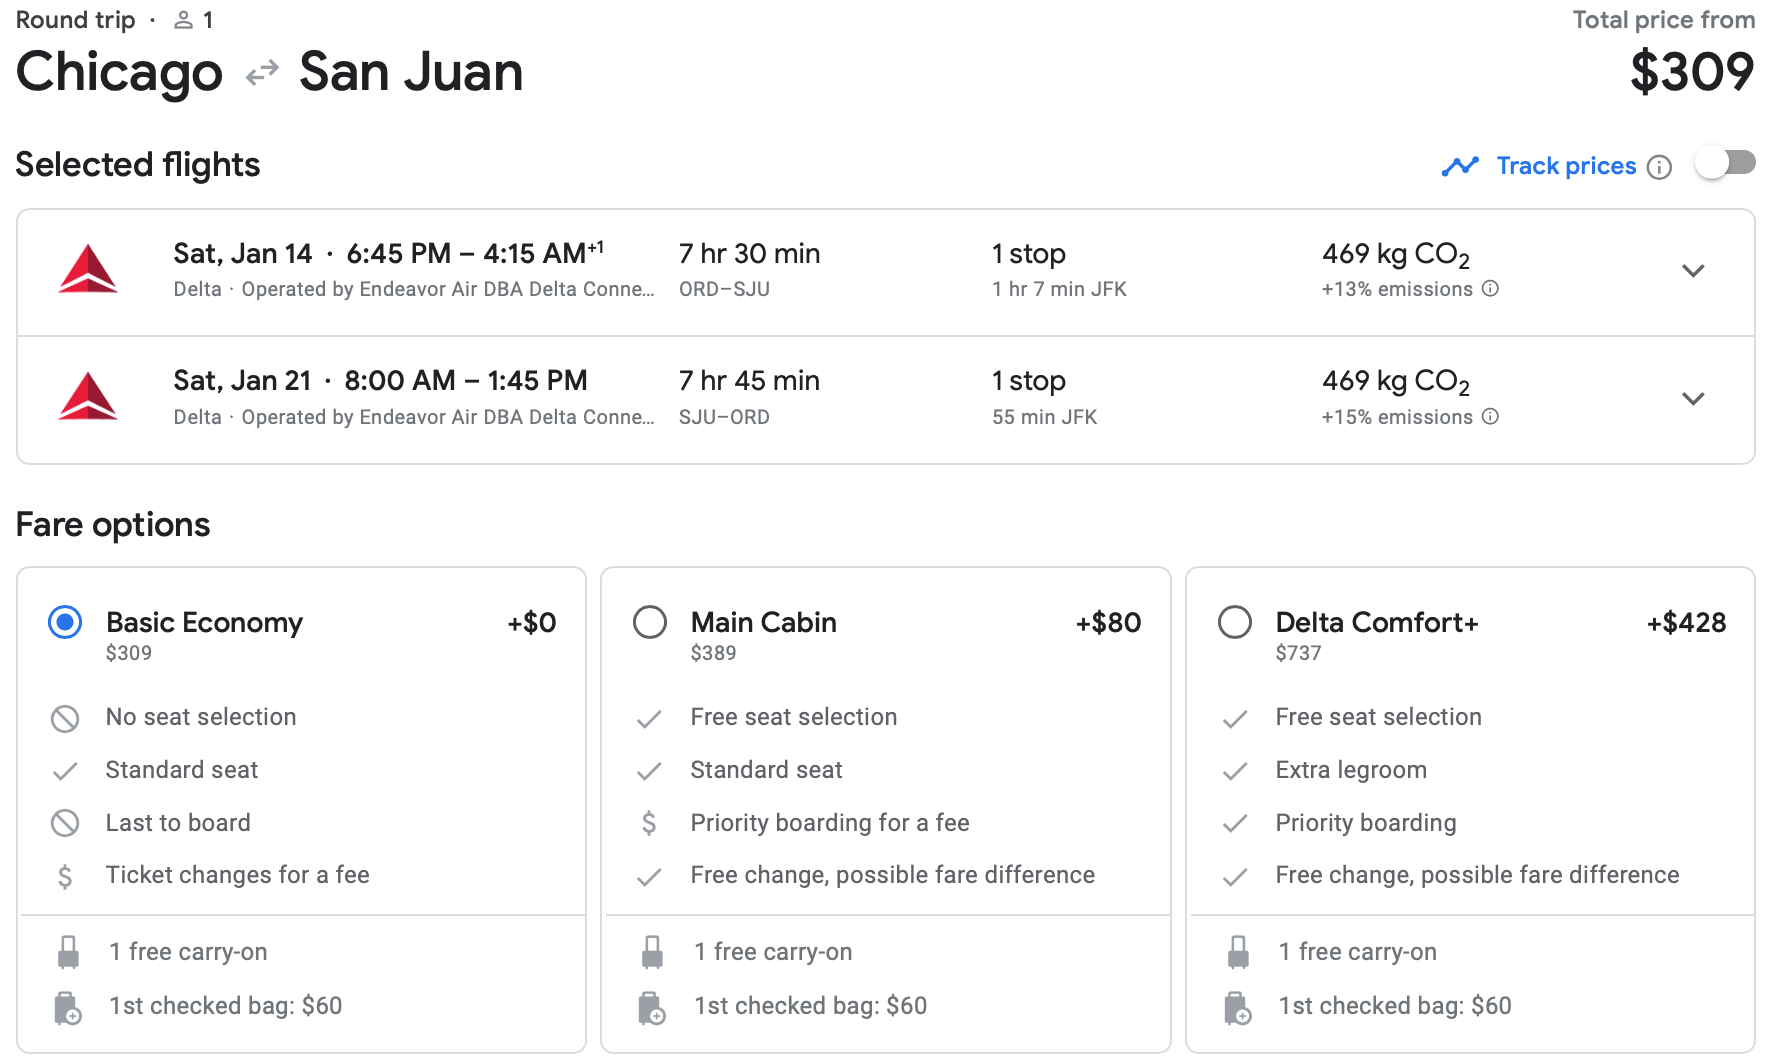This screenshot has width=1776, height=1060.
Task: Click the checkmark beside Extra legroom
Action: pyautogui.click(x=1235, y=771)
